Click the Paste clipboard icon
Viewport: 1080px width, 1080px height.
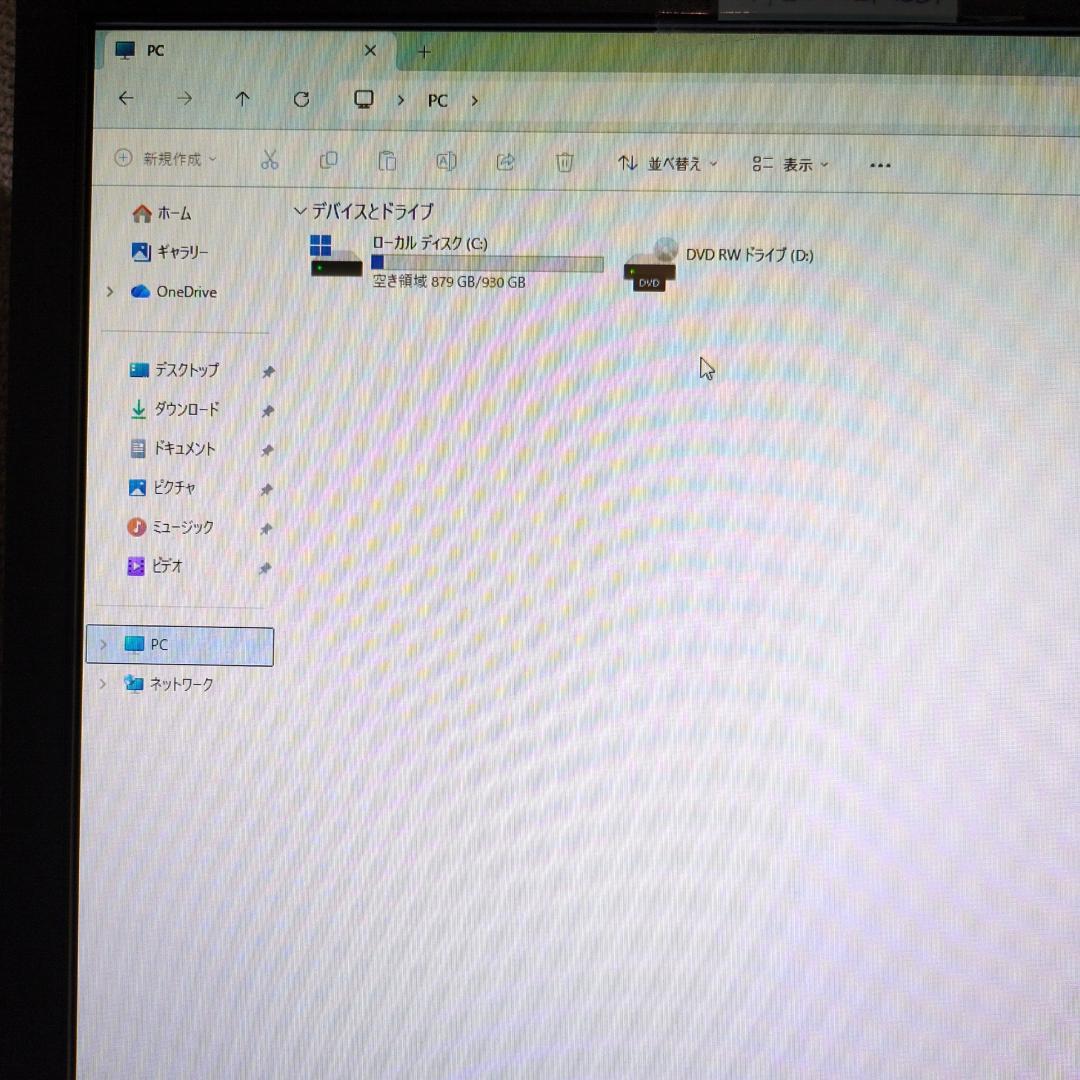pos(387,161)
